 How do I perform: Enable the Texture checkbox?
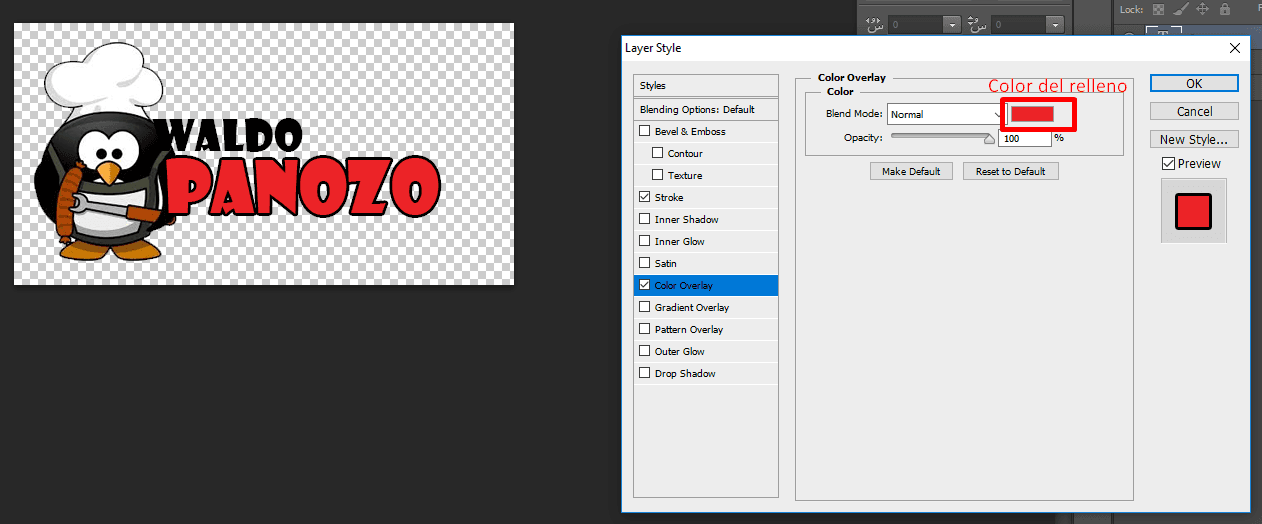(657, 175)
